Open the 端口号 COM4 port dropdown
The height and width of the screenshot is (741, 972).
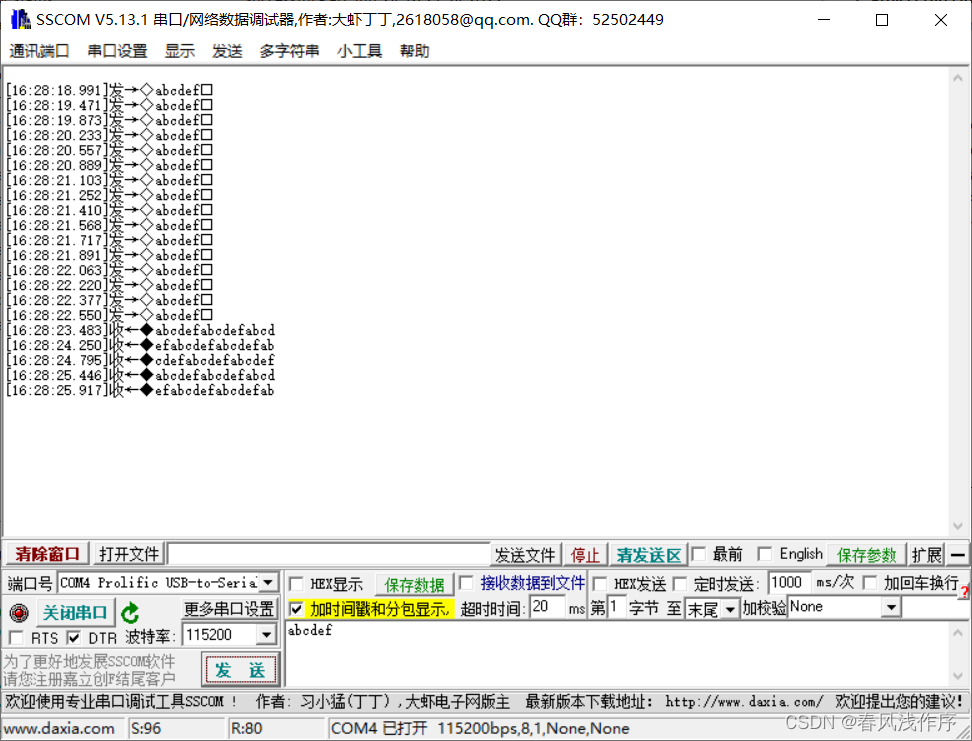(267, 583)
